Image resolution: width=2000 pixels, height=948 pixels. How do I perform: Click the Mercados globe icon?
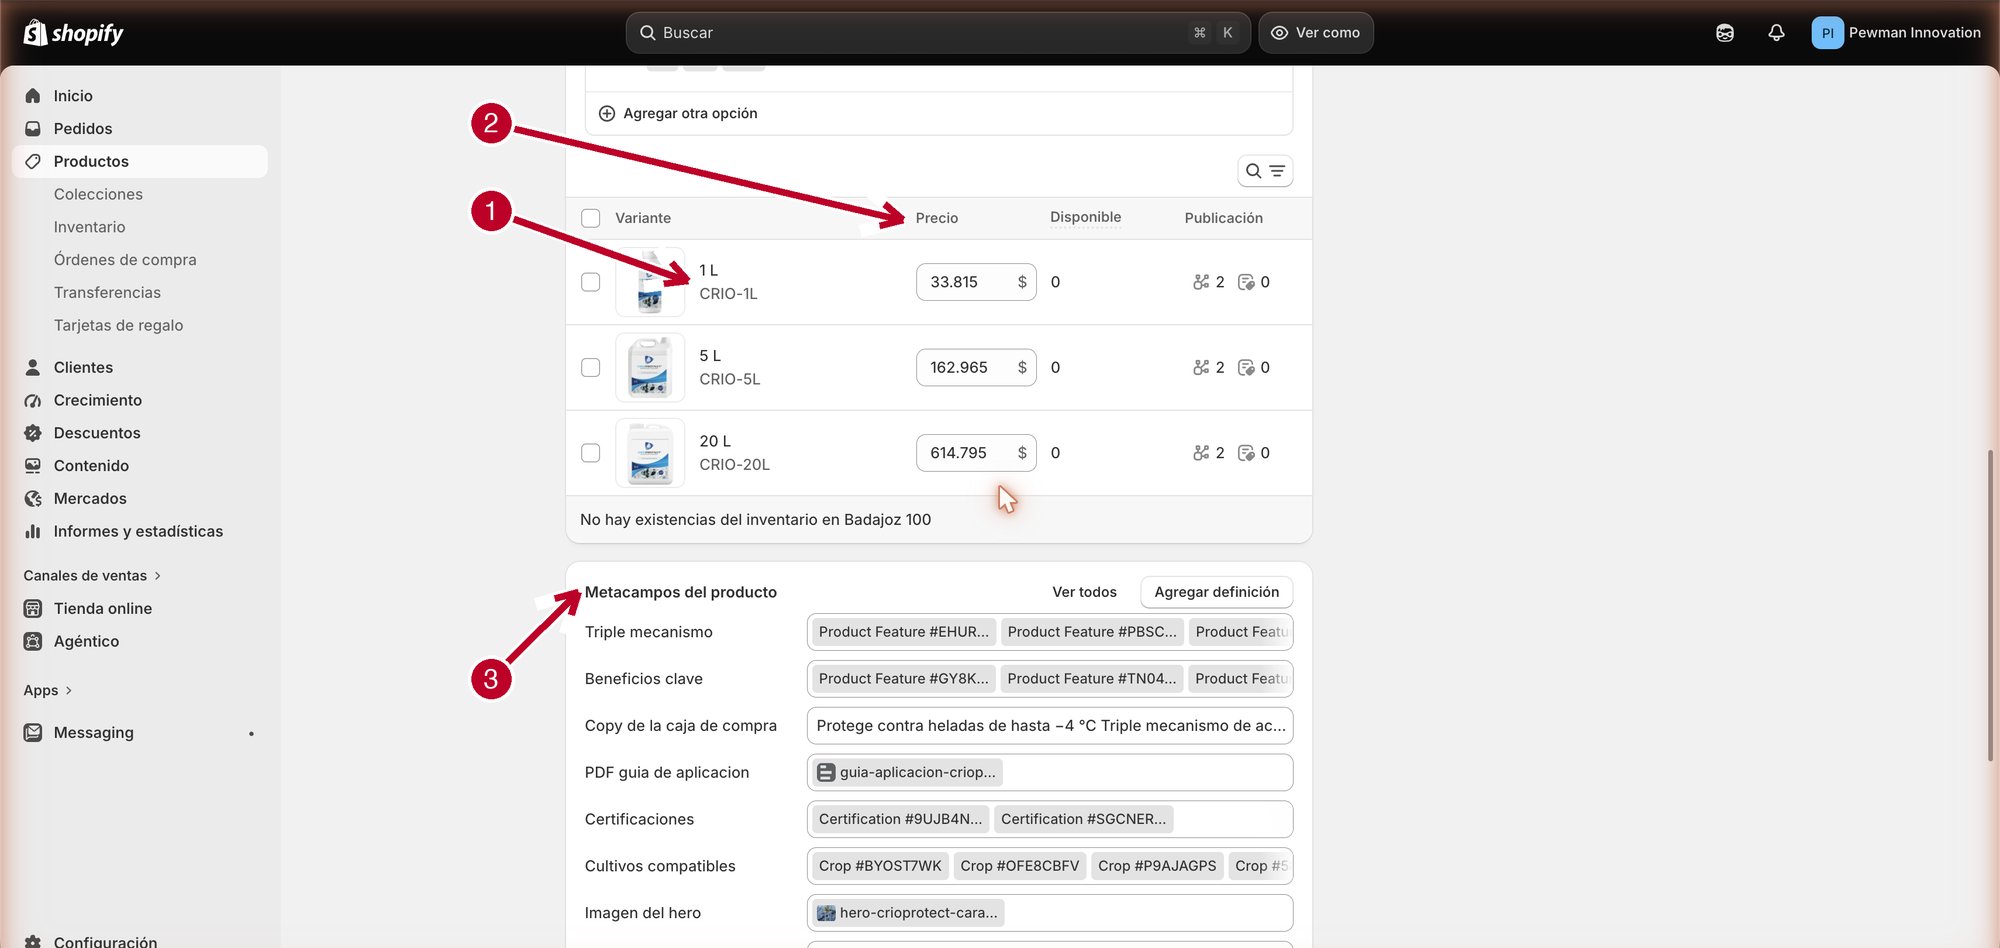[x=33, y=498]
